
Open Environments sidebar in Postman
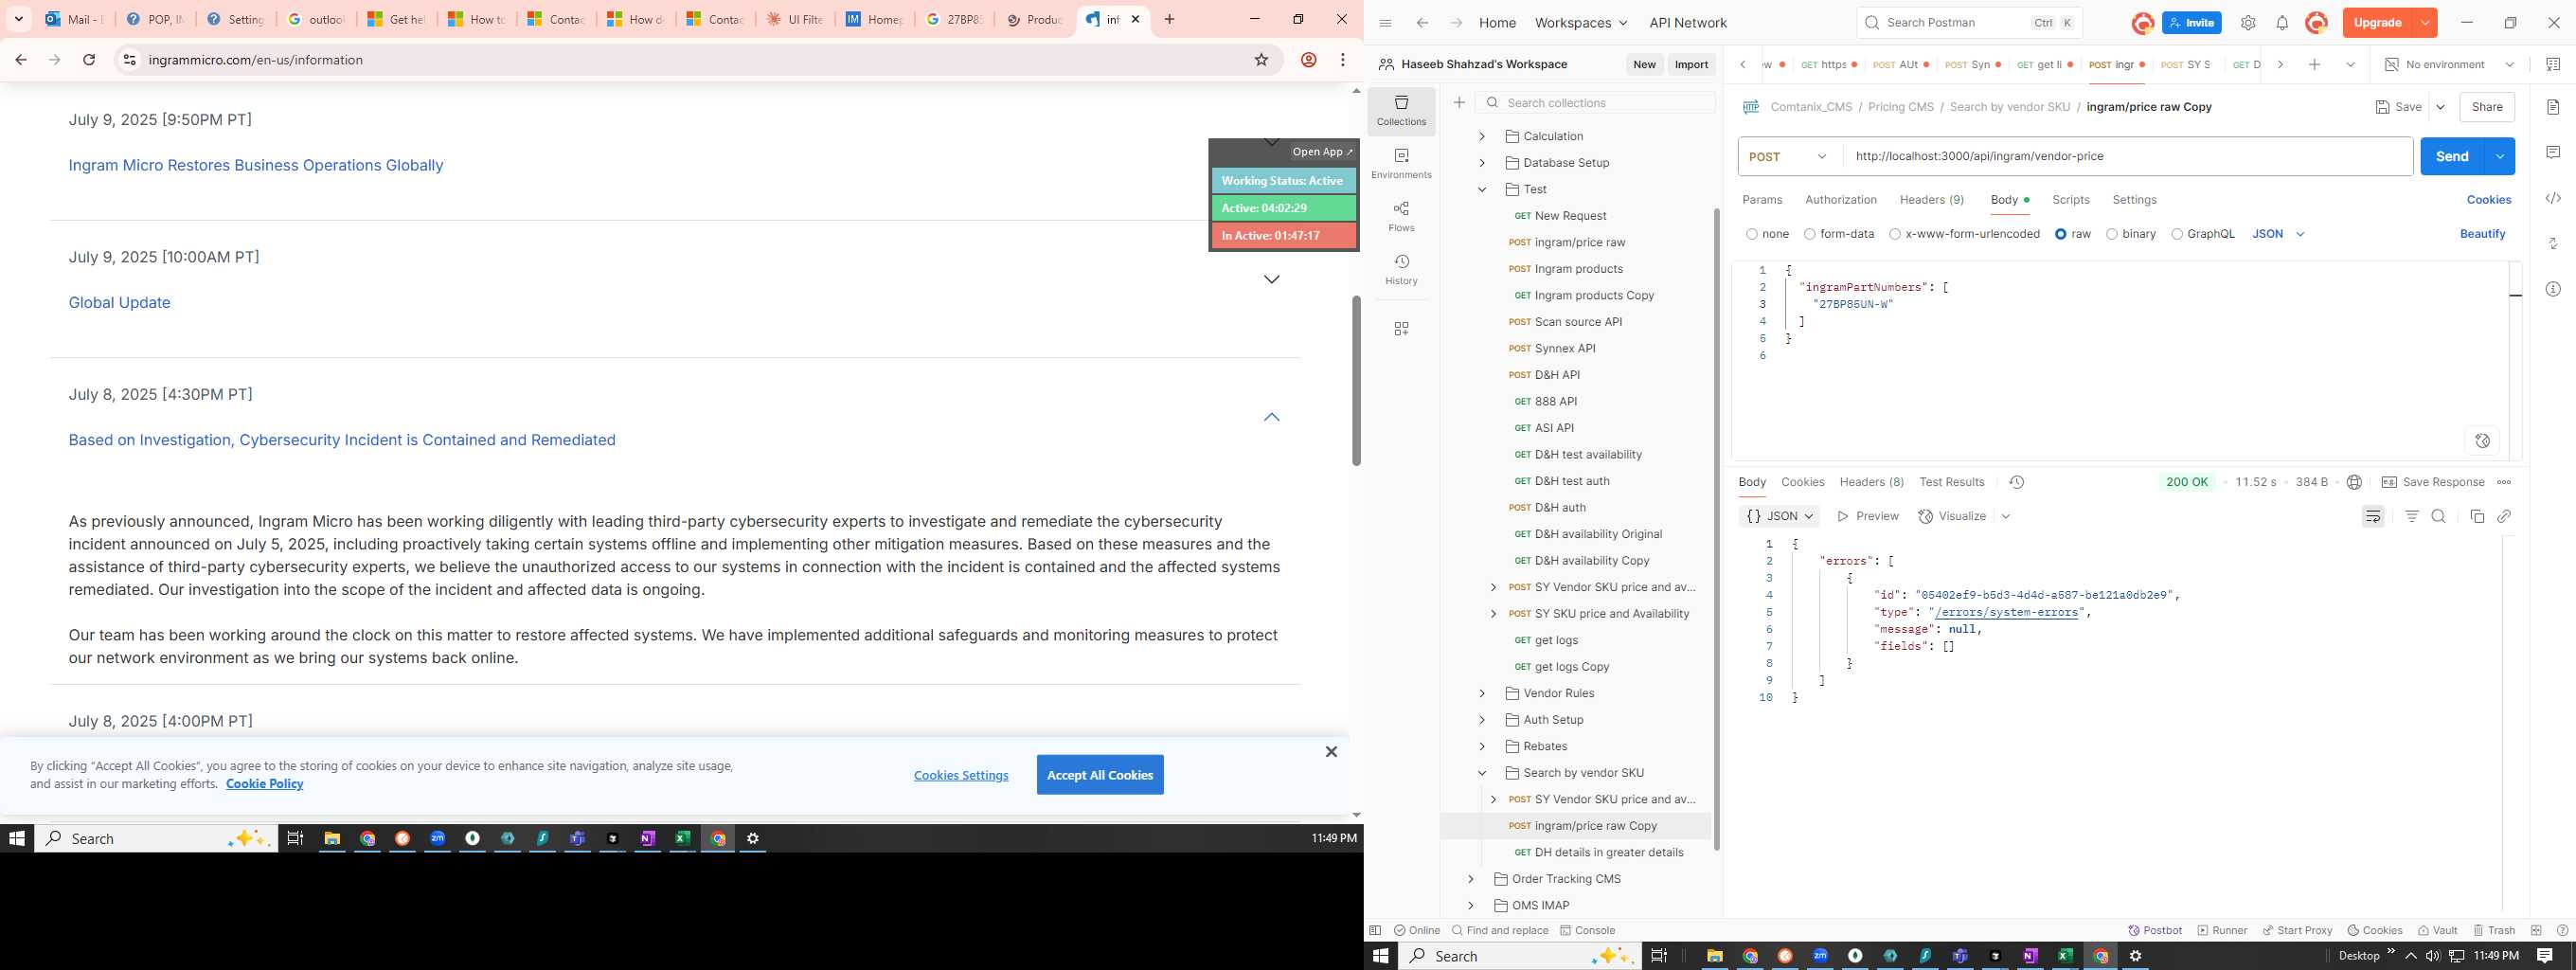tap(1401, 163)
